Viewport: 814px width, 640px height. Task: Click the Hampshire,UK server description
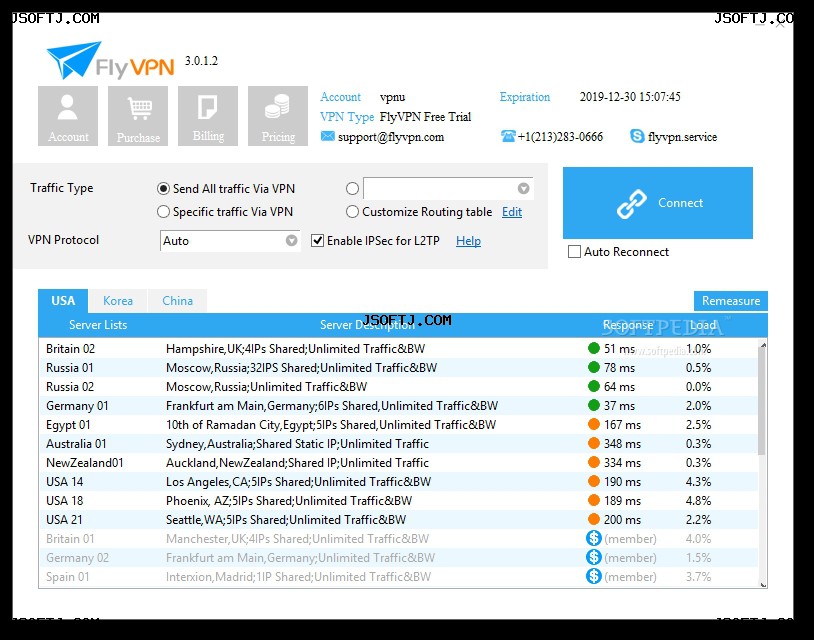point(295,349)
